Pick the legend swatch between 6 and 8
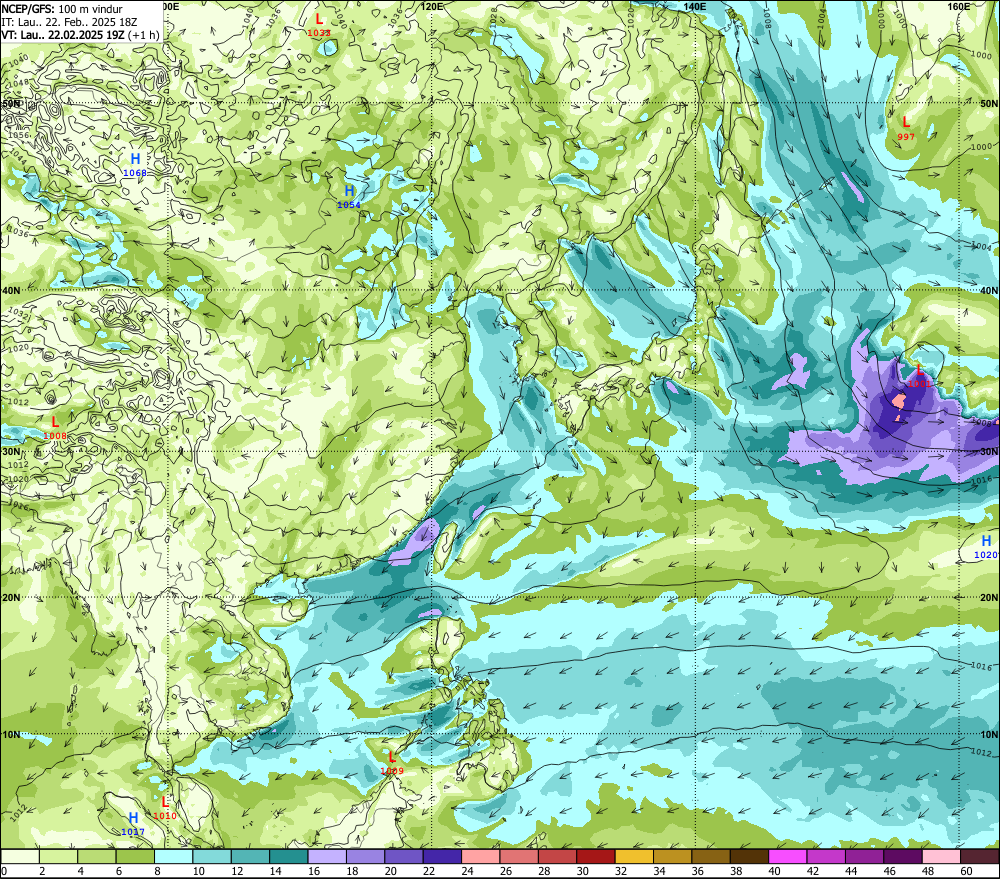This screenshot has width=1000, height=879. 135,856
